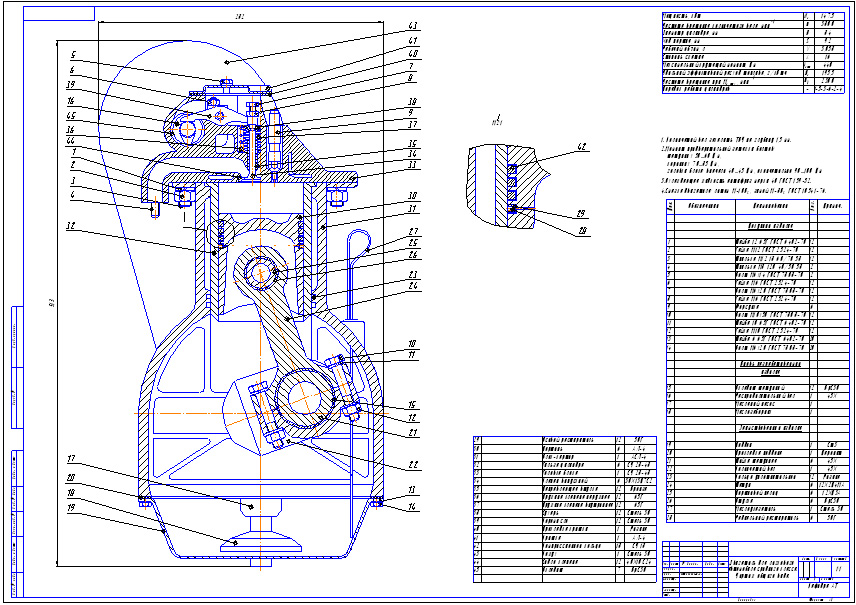Viewport: 856px width, 605px height.
Task: Select callout label 21
Action: click(413, 432)
